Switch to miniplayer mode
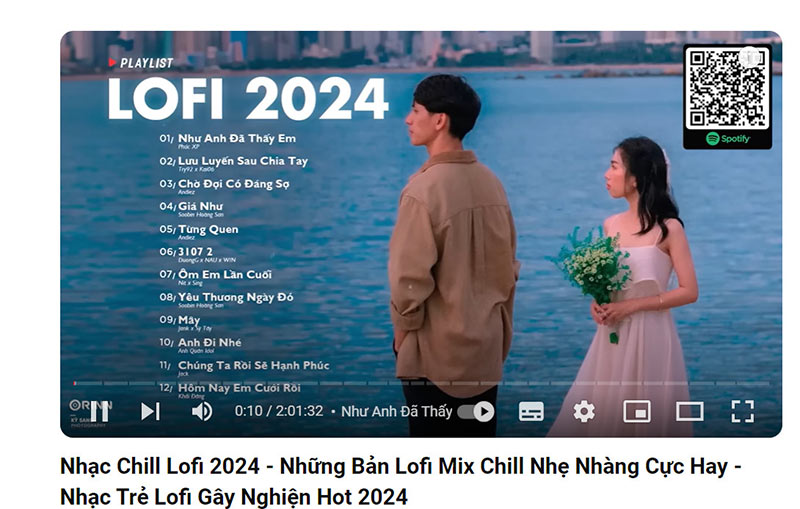 click(x=637, y=411)
